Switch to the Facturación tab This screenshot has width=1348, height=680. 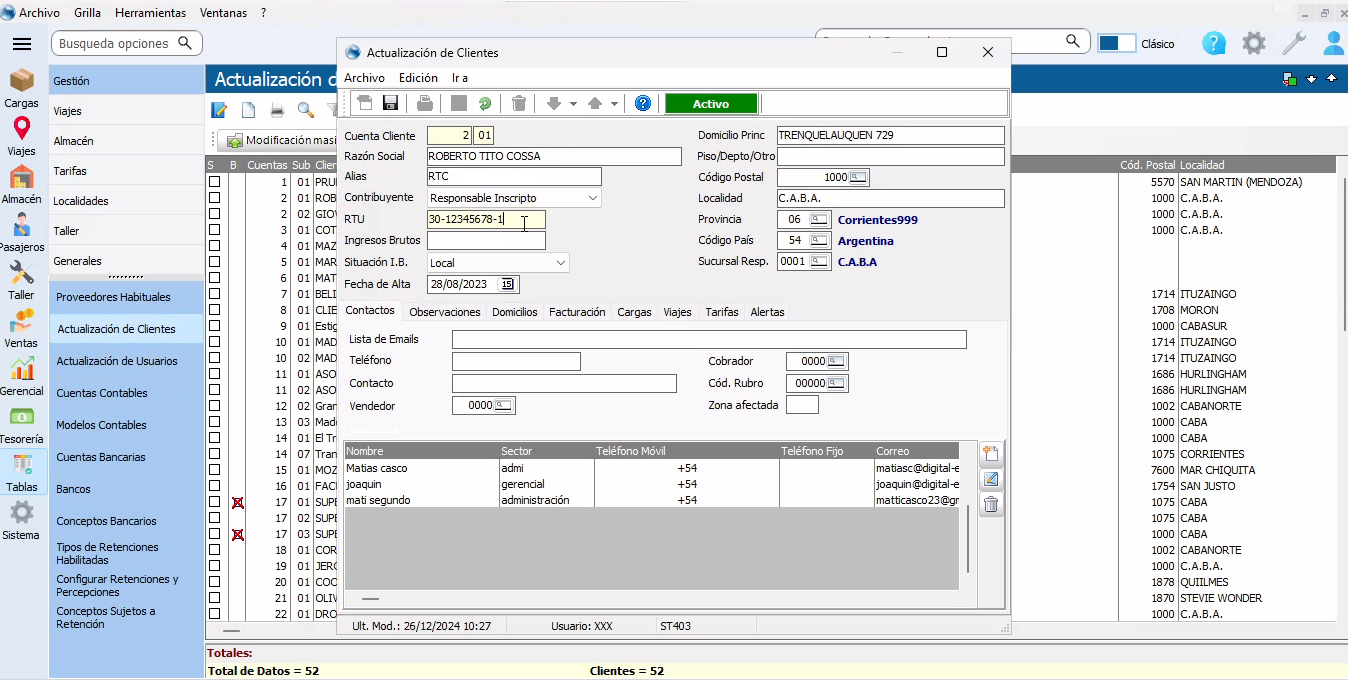[x=577, y=312]
